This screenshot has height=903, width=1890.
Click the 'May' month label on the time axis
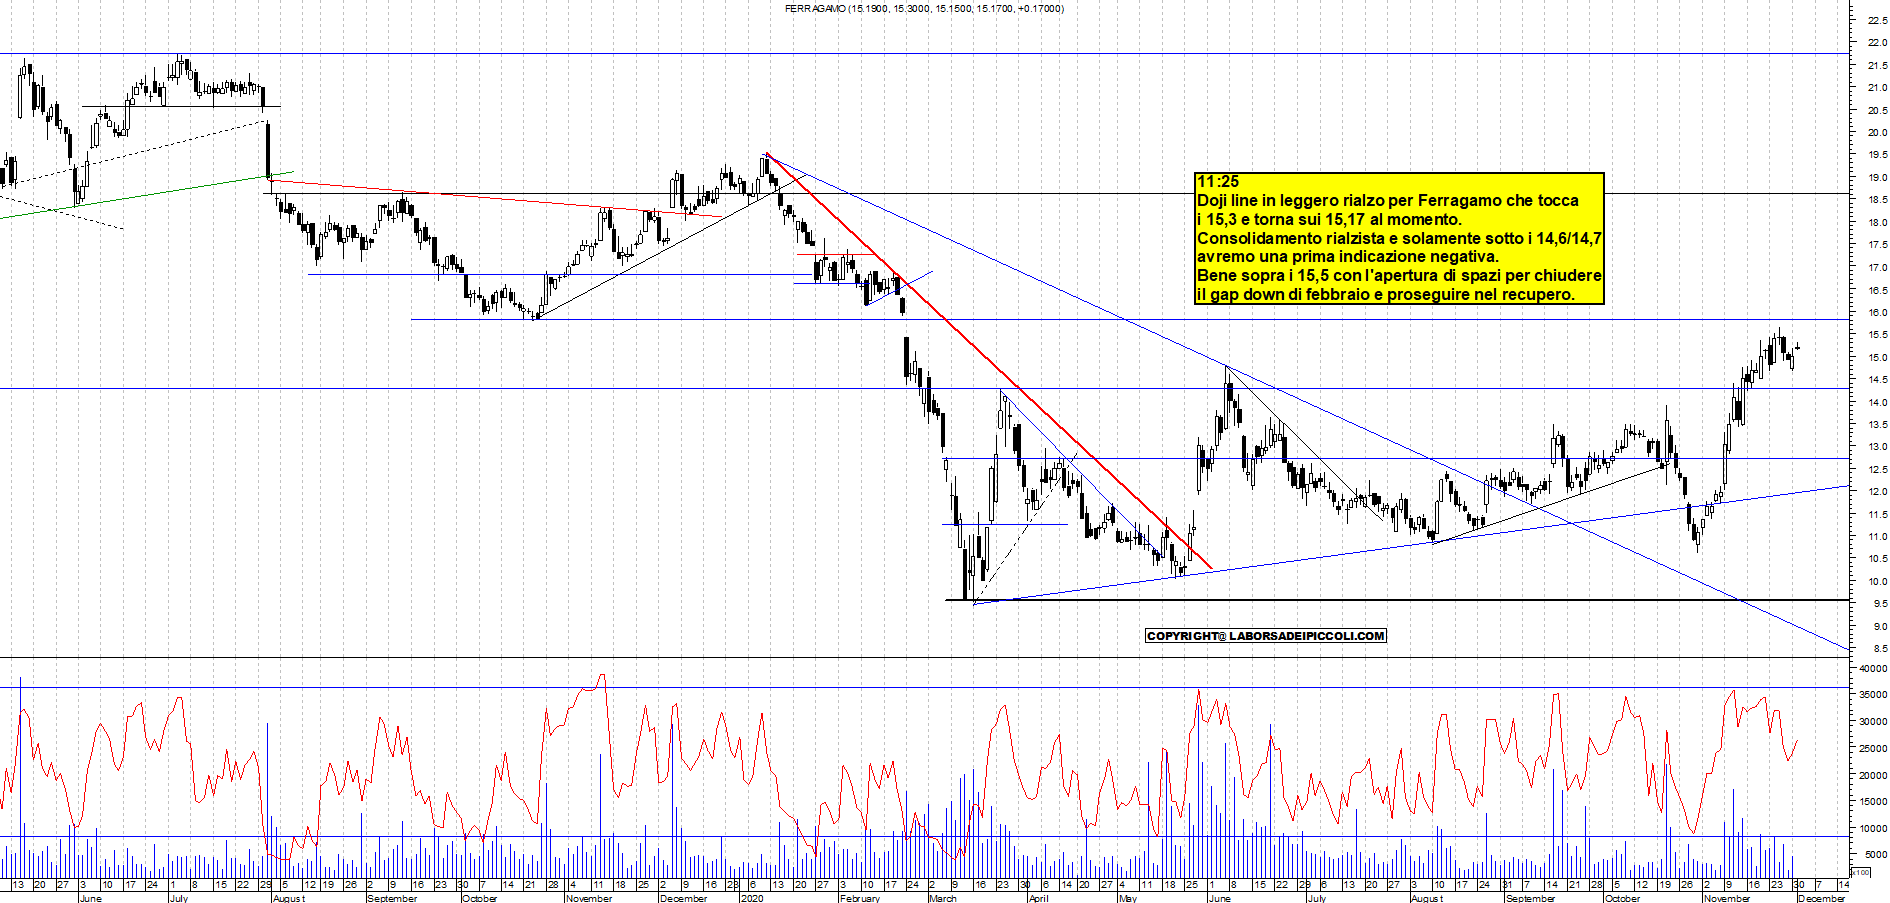click(x=1128, y=898)
